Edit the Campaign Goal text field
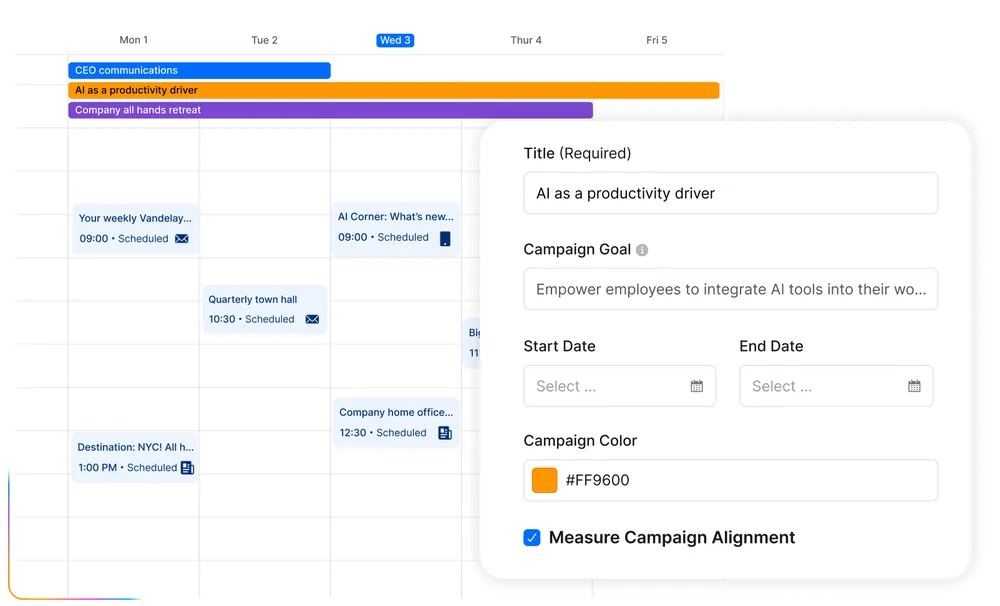The image size is (1000, 606). (730, 288)
